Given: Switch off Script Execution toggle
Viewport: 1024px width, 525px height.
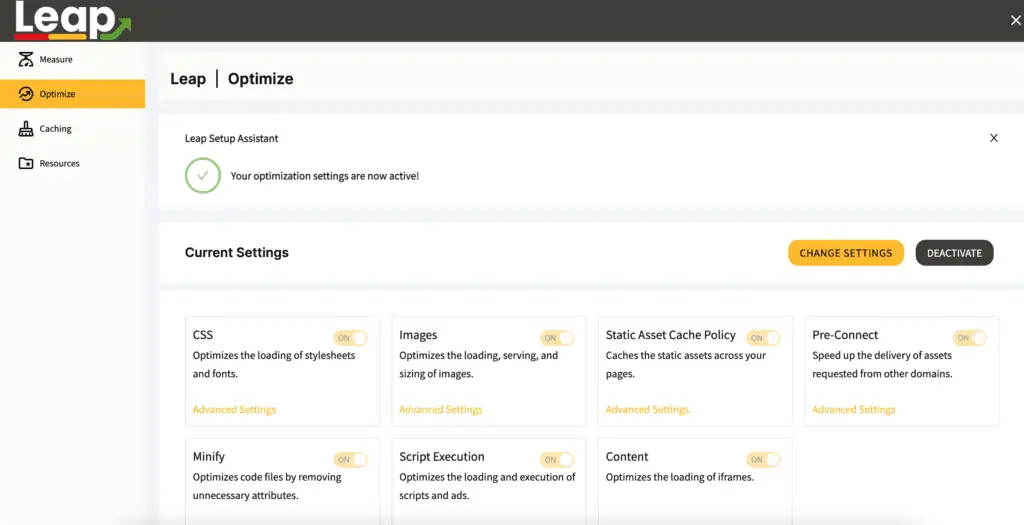Looking at the screenshot, I should [556, 460].
